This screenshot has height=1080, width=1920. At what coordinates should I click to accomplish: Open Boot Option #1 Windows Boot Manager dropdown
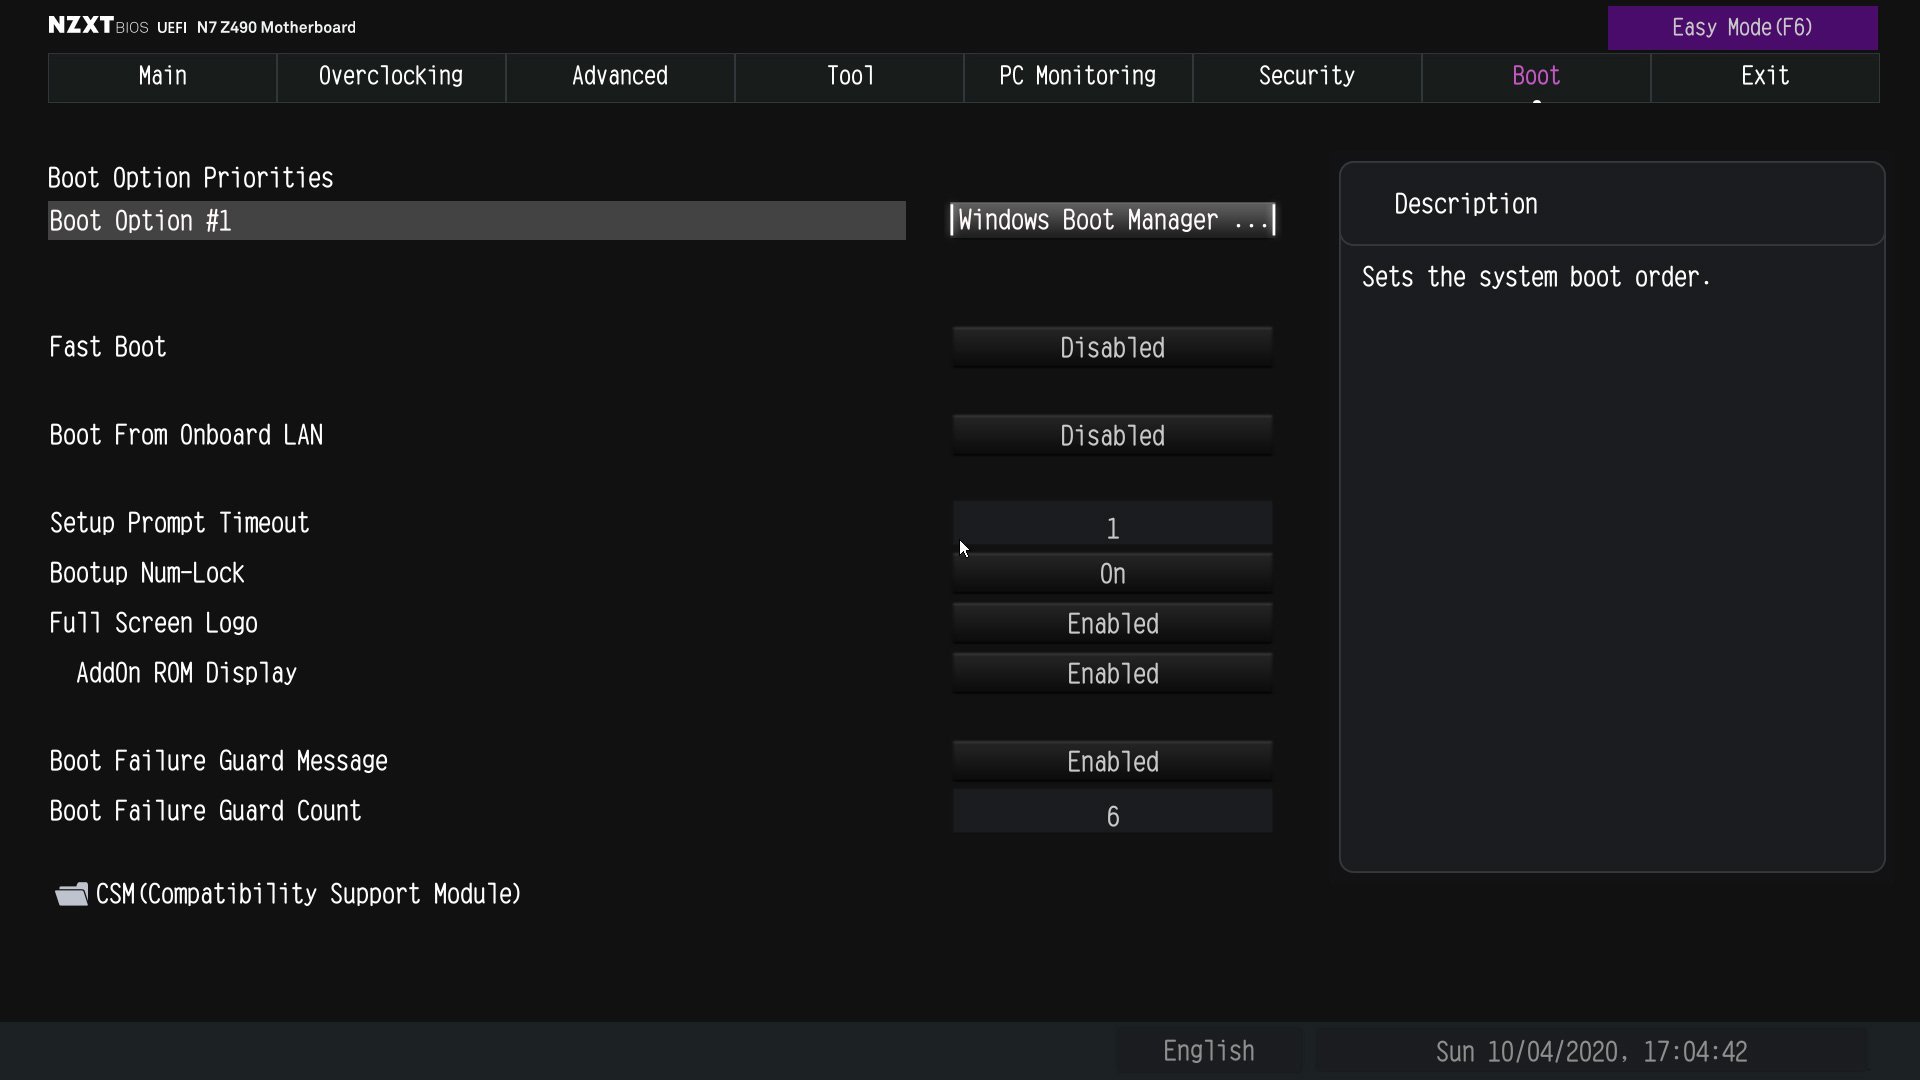[x=1112, y=220]
